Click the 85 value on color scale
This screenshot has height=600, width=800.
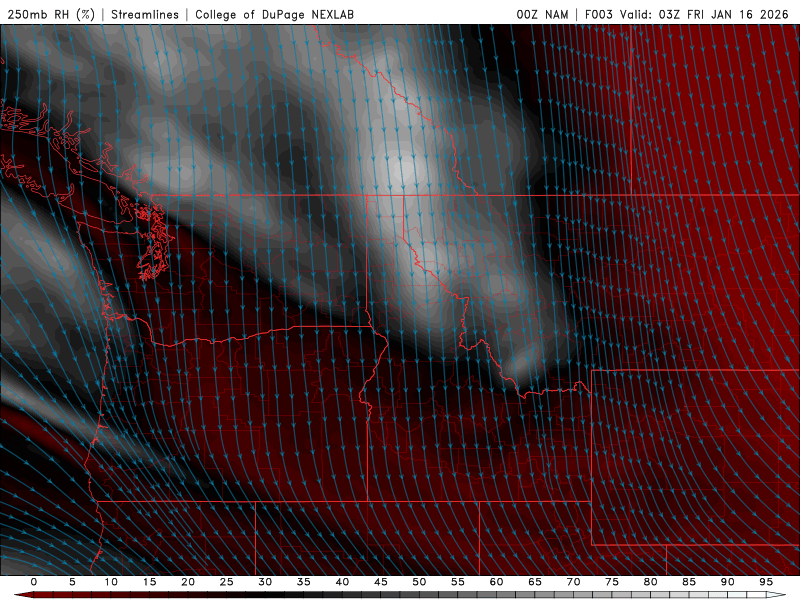click(x=689, y=582)
